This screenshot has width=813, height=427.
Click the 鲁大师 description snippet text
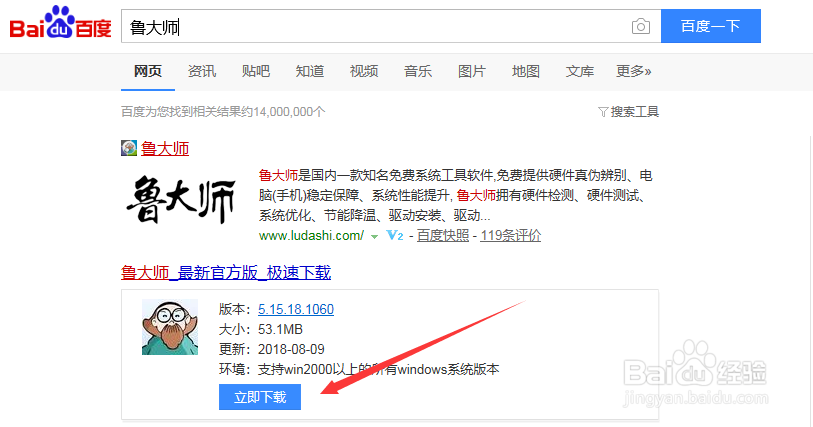(x=455, y=195)
